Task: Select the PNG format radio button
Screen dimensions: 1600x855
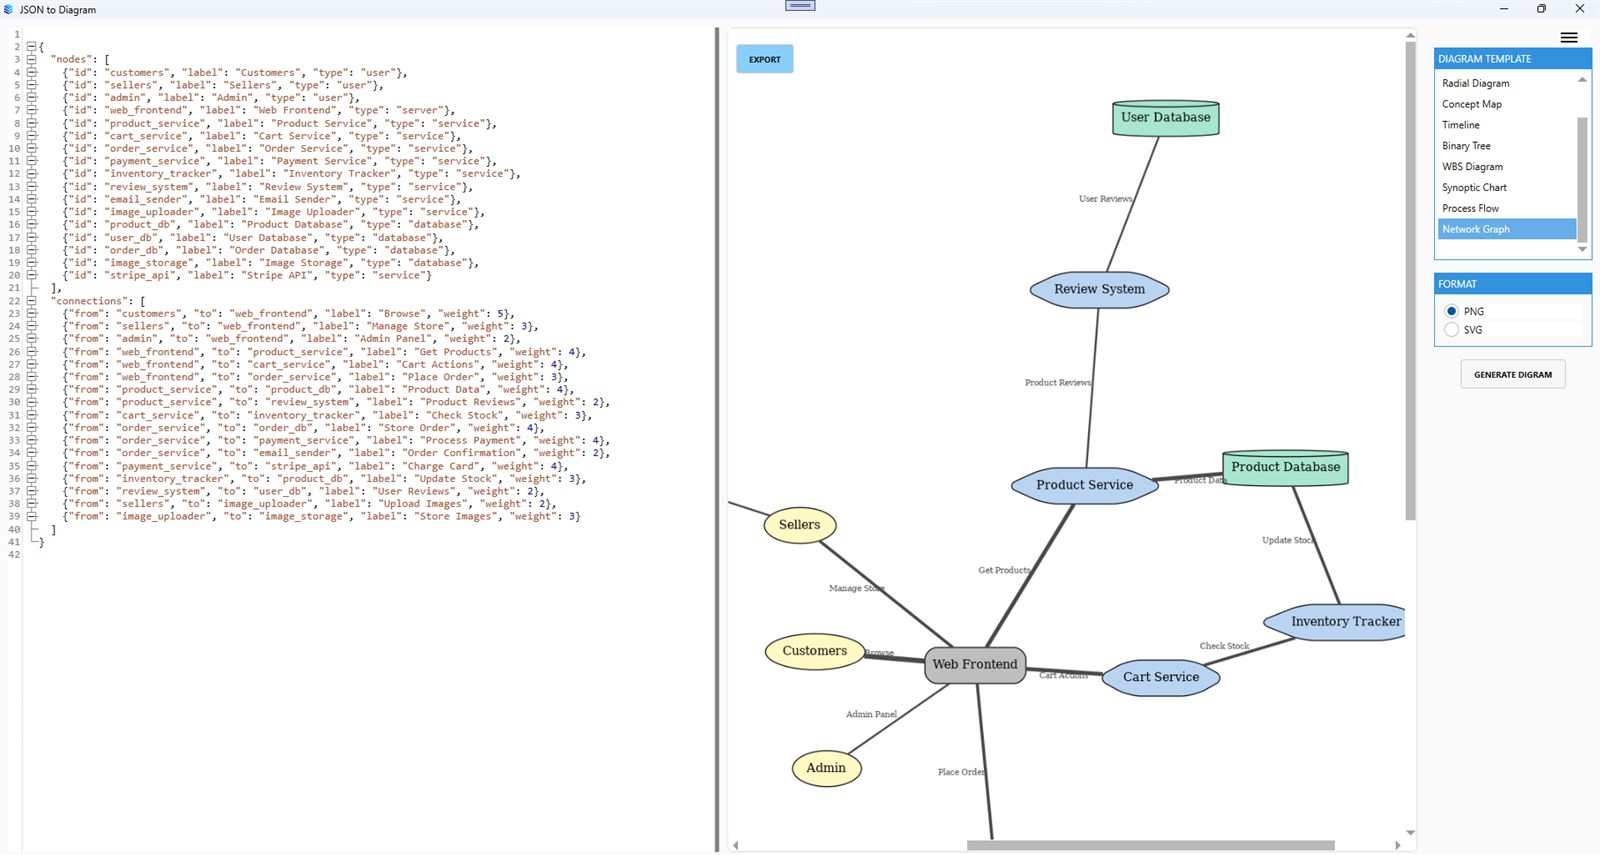Action: click(x=1452, y=311)
